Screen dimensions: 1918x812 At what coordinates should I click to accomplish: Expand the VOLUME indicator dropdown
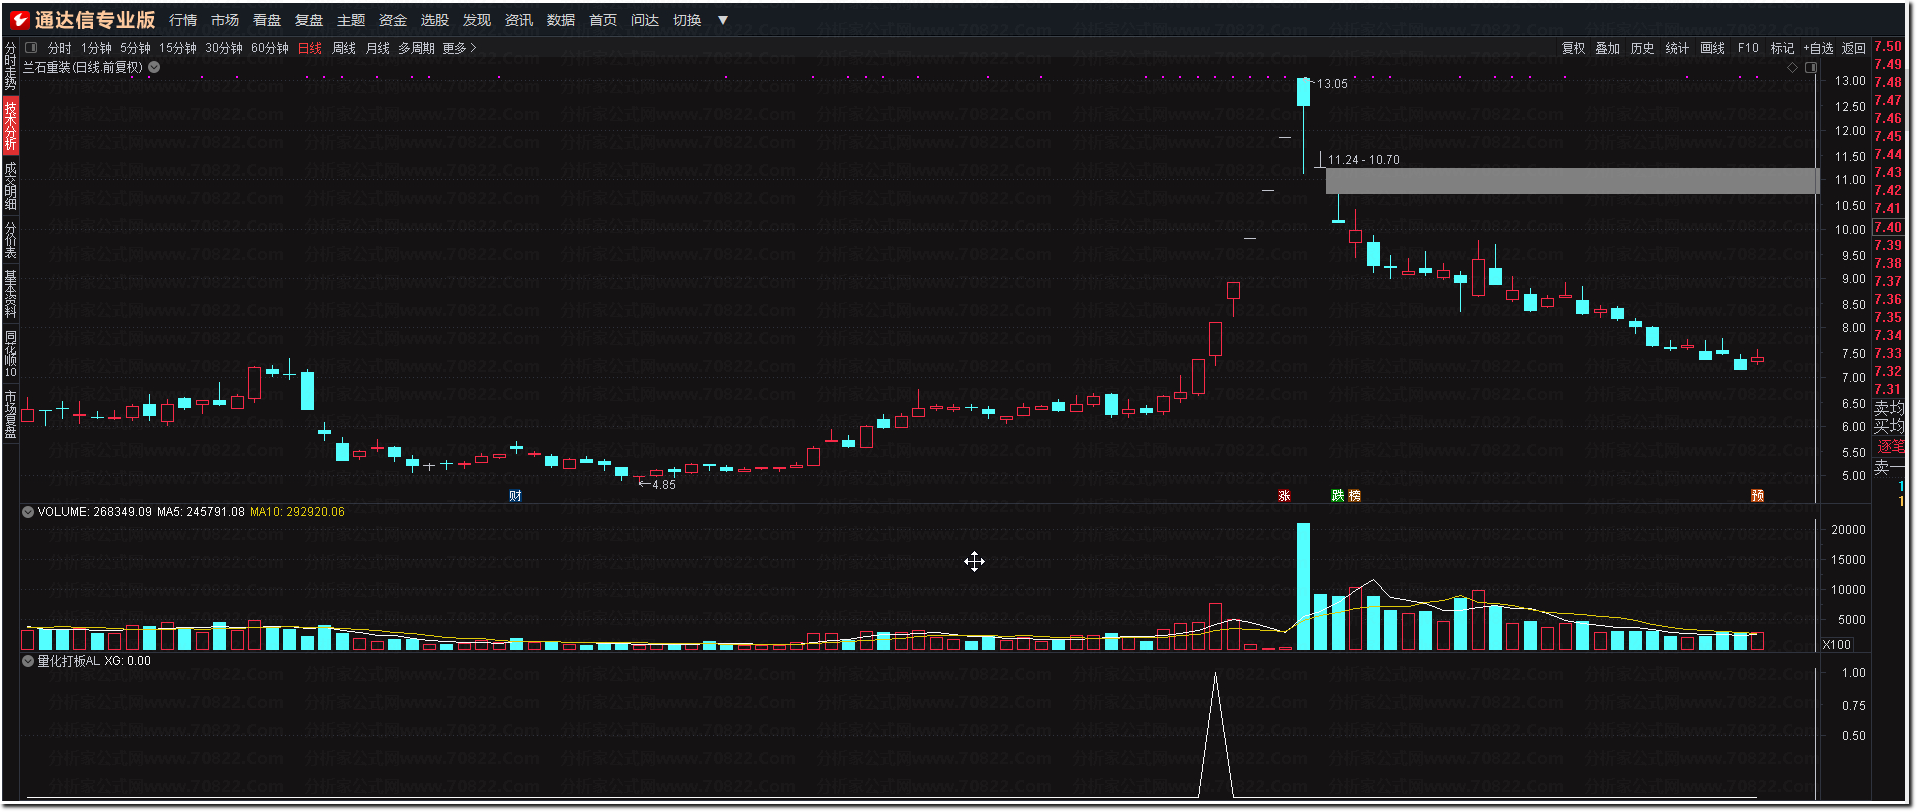[x=28, y=512]
